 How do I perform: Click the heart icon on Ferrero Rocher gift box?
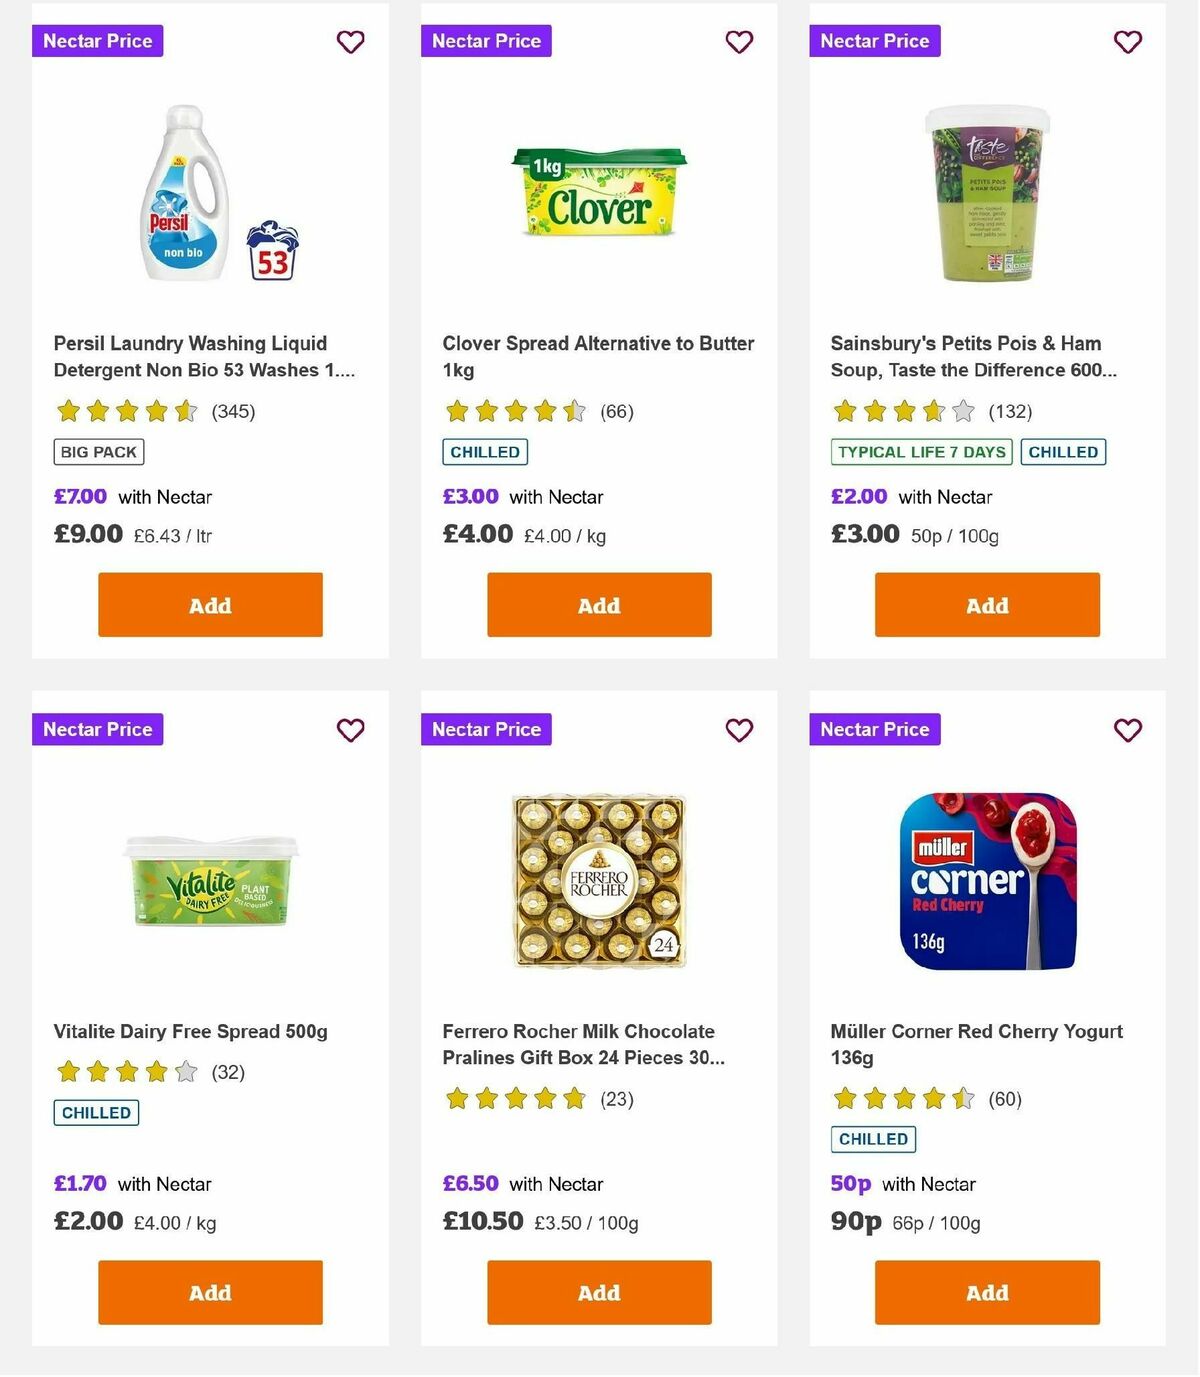(739, 730)
